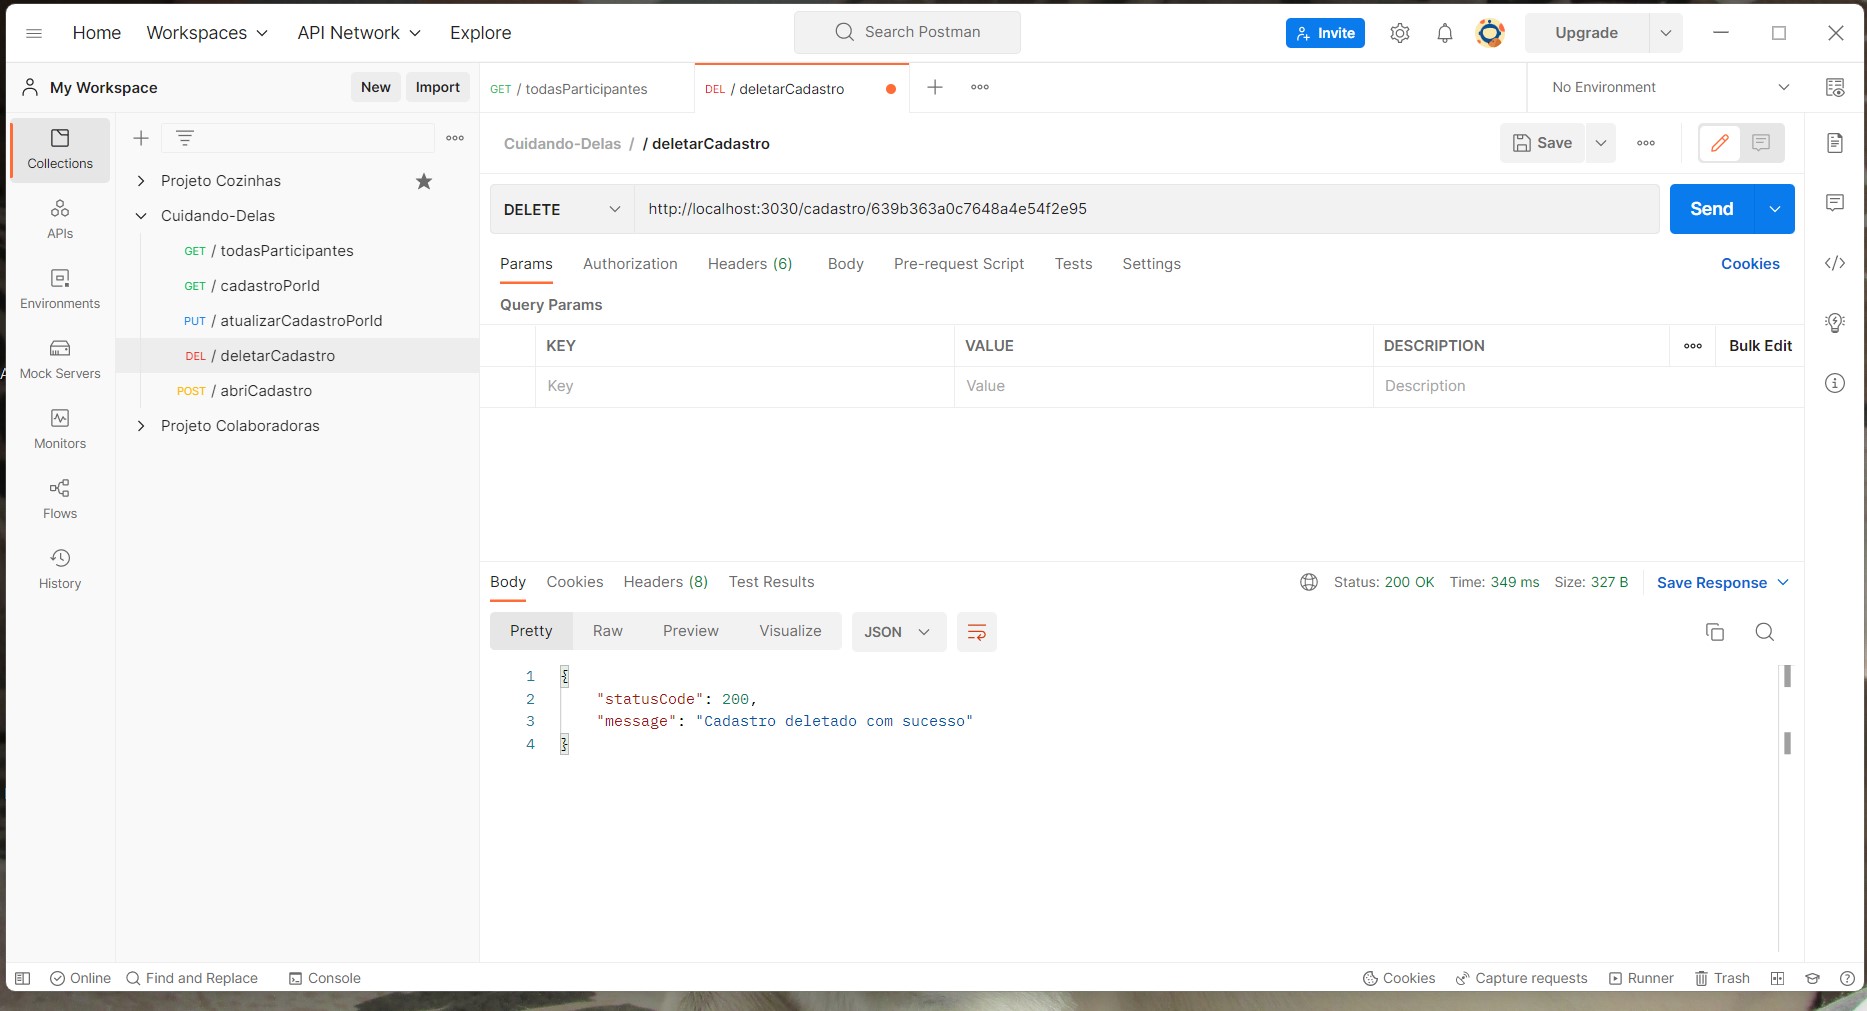Expand the Projeto Colaboradoras collection
Viewport: 1867px width, 1011px height.
141,425
